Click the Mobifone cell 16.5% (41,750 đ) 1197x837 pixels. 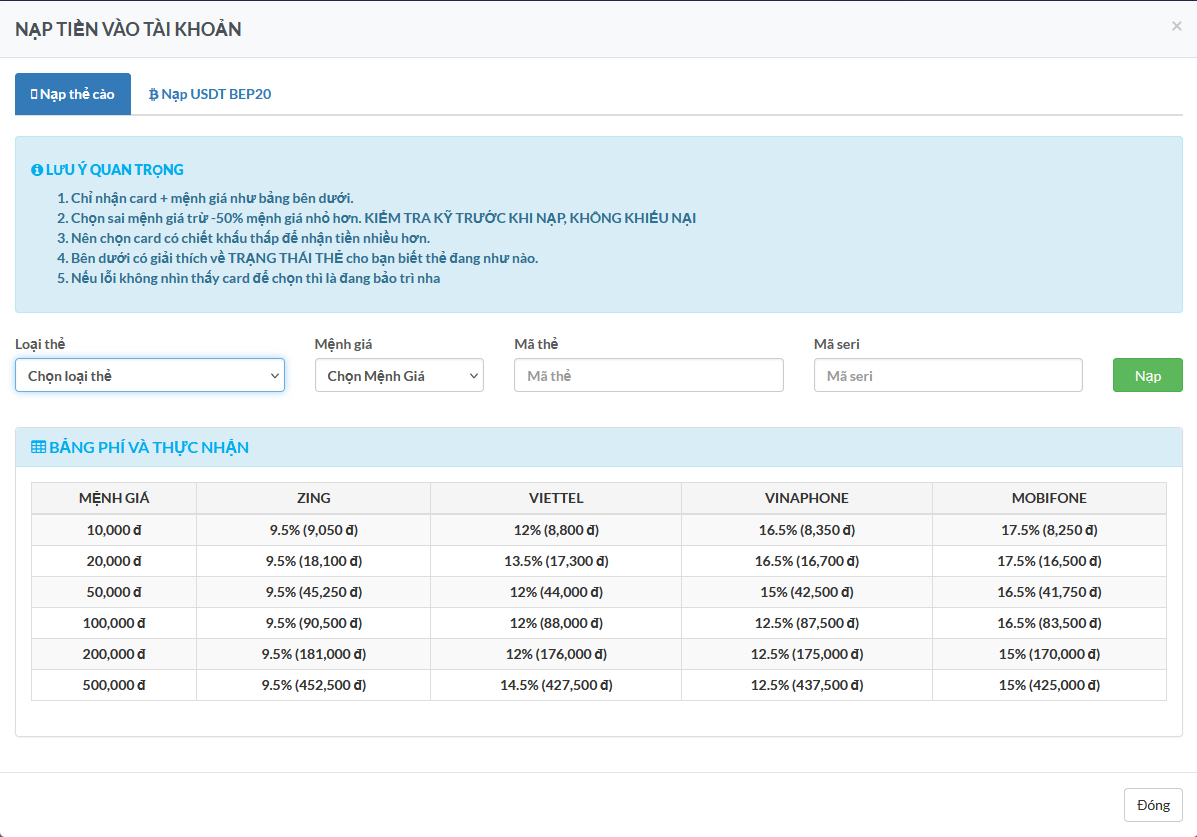click(x=1050, y=592)
